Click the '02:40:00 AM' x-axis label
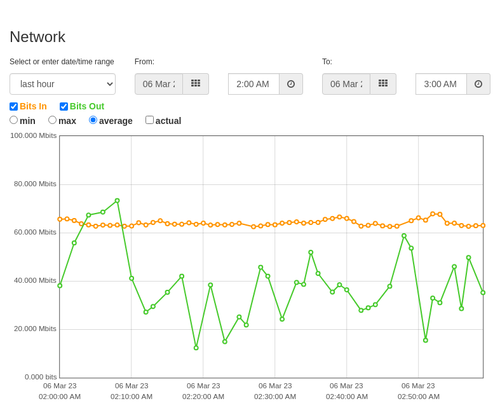500x403 pixels. 347,397
